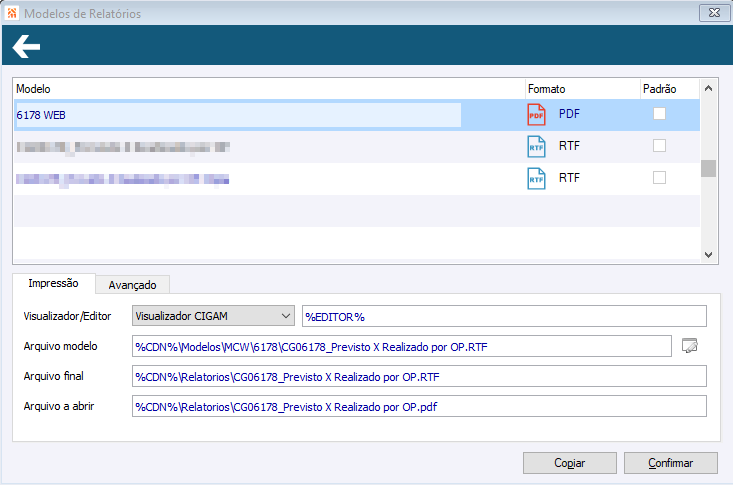
Task: Click the Confirmar button
Action: (670, 463)
